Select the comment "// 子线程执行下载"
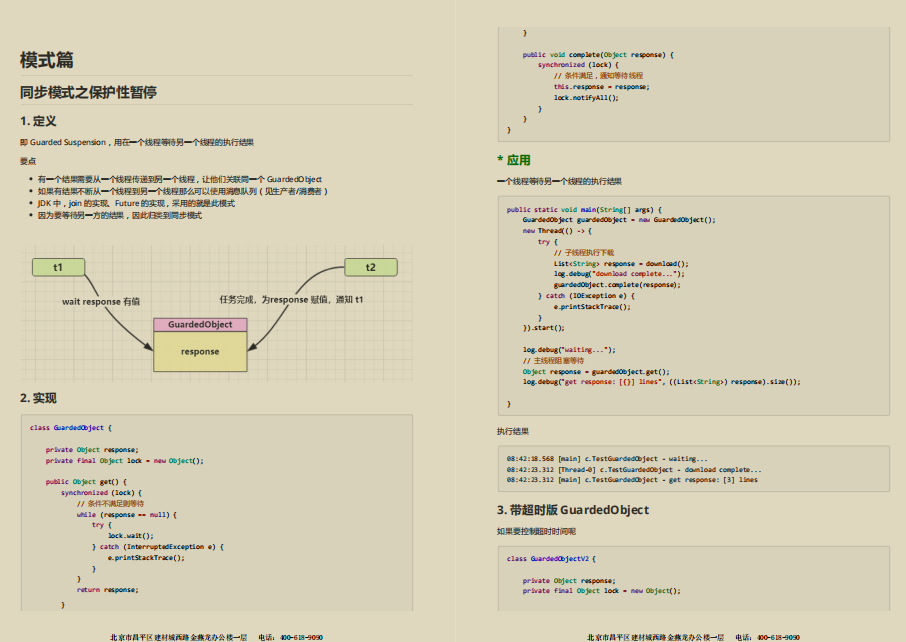This screenshot has height=642, width=906. coord(584,253)
